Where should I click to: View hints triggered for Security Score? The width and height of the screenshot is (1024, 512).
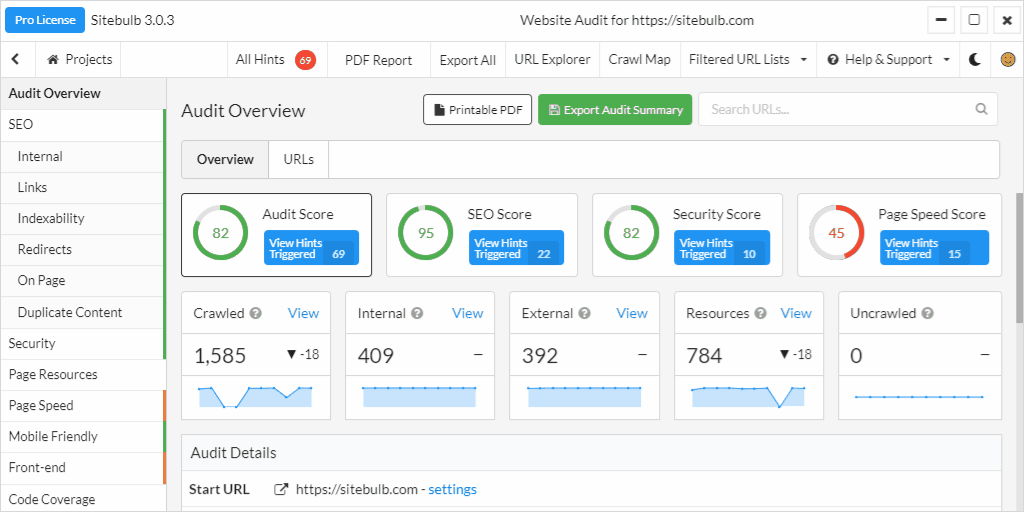point(722,248)
